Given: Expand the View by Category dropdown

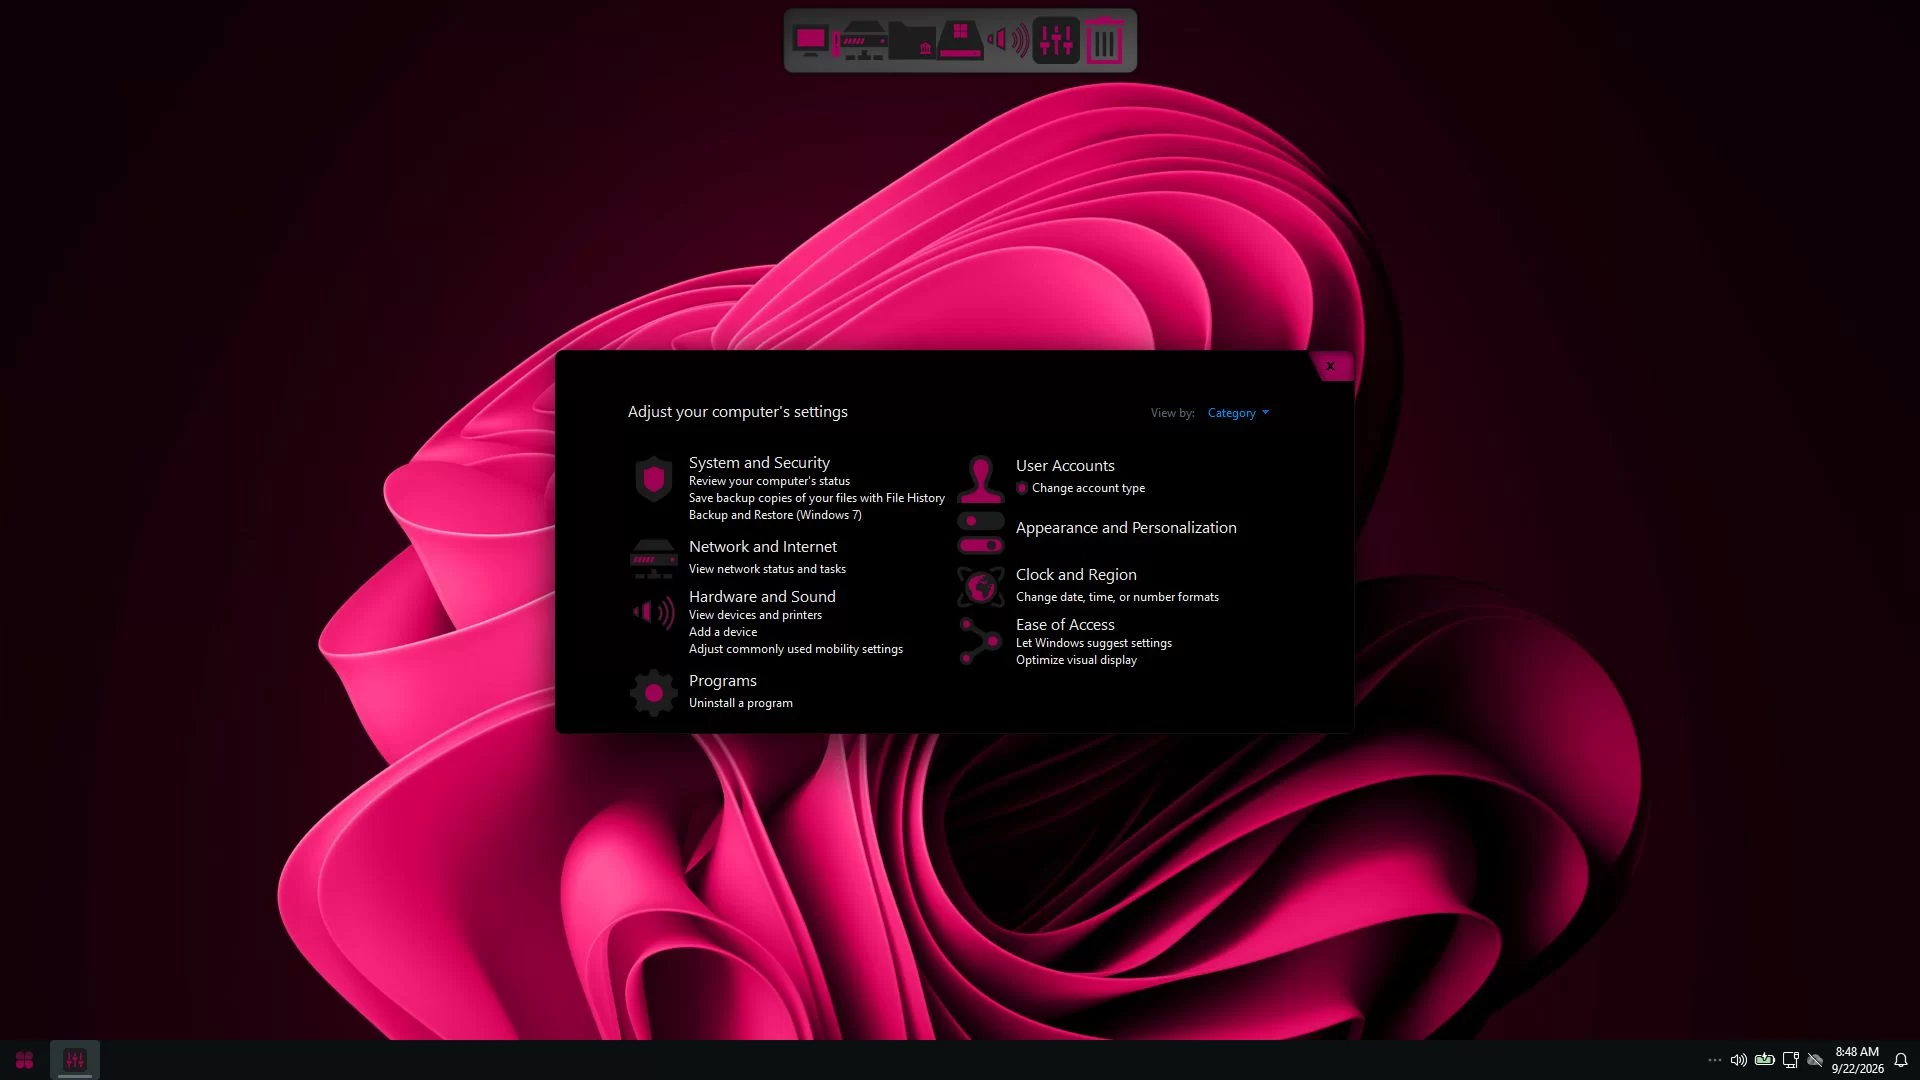Looking at the screenshot, I should 1238,413.
